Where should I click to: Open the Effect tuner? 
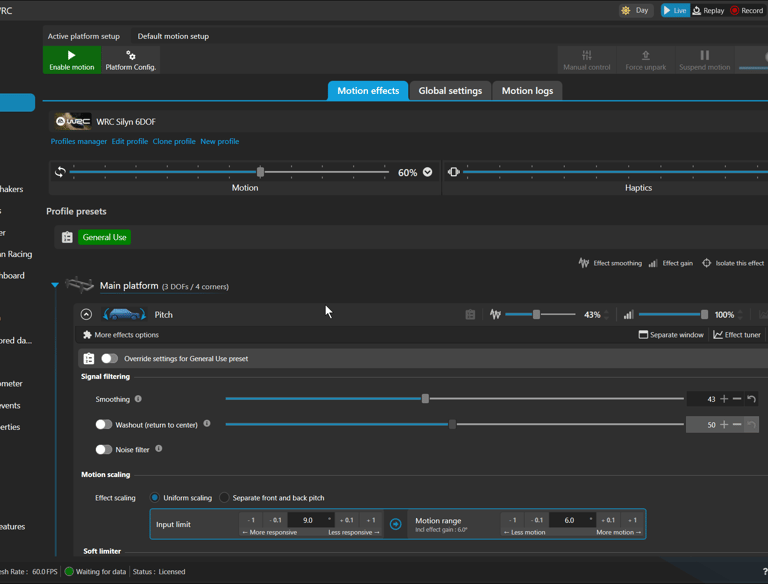tap(737, 335)
